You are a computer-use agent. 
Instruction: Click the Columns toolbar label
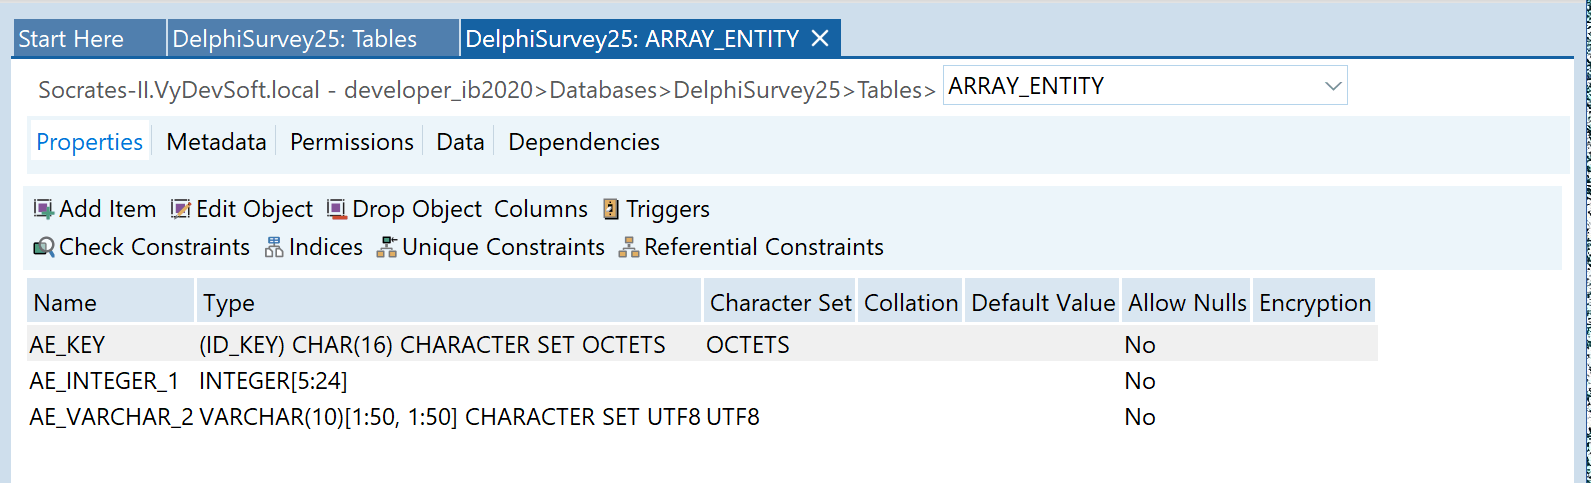click(x=541, y=209)
